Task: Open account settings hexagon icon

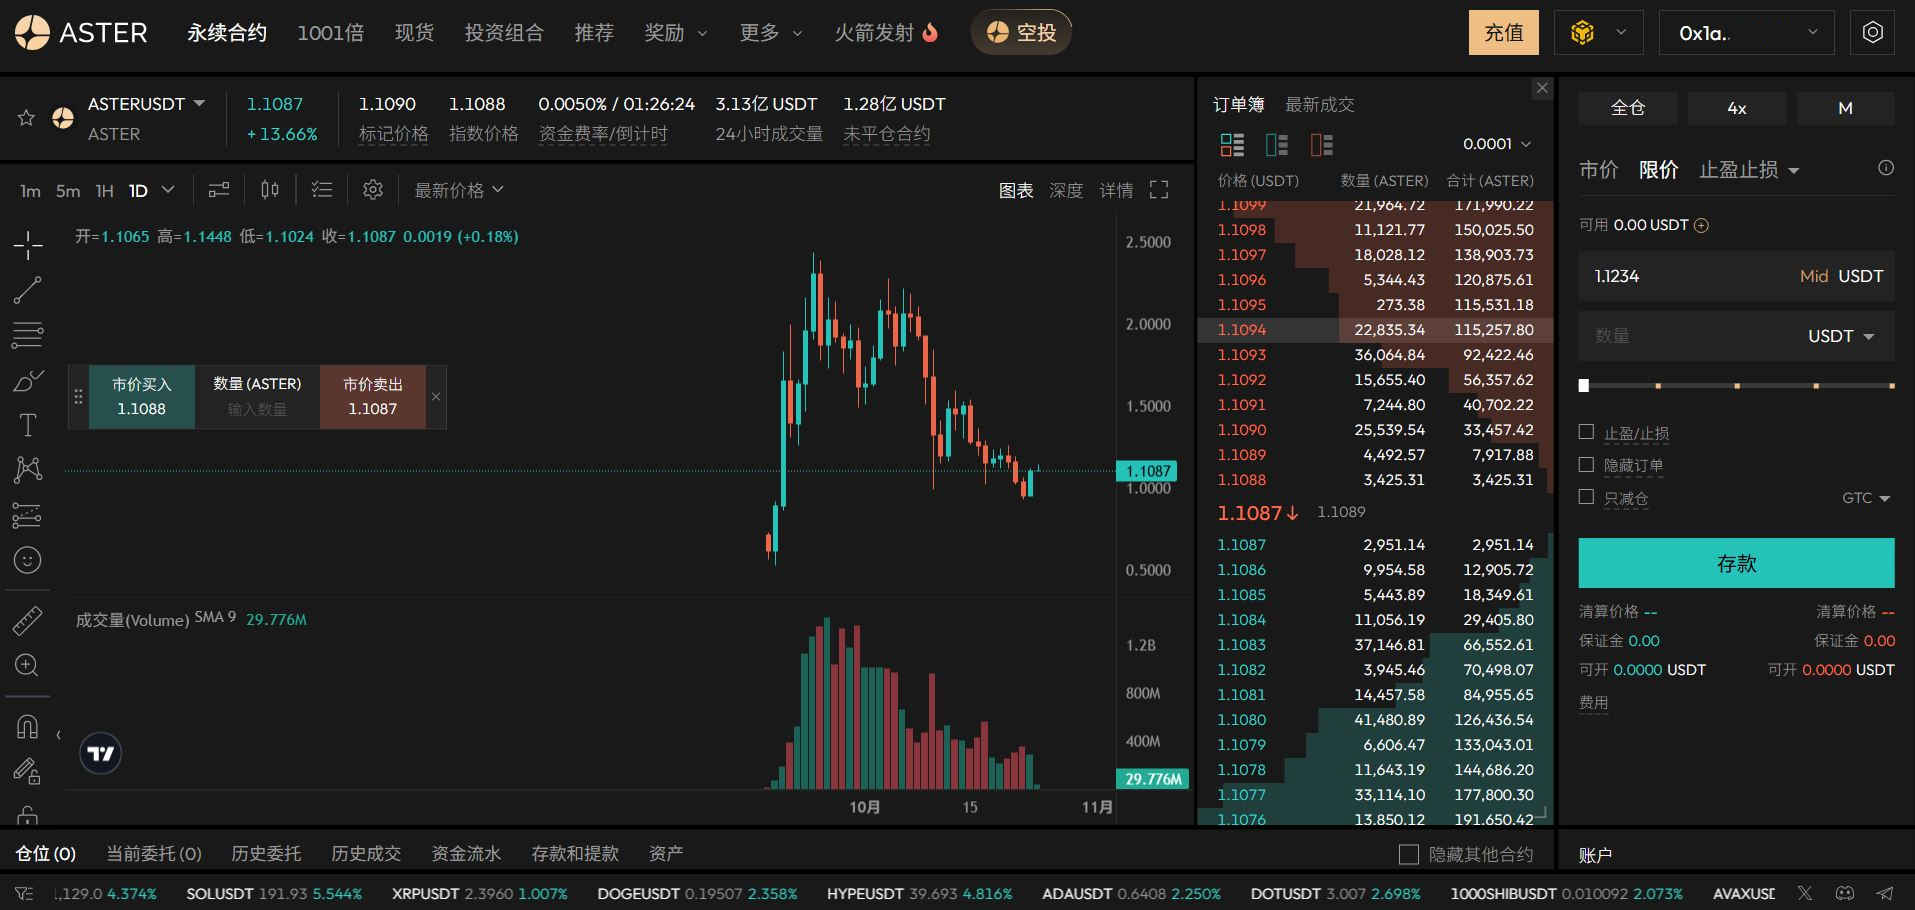Action: click(1872, 33)
